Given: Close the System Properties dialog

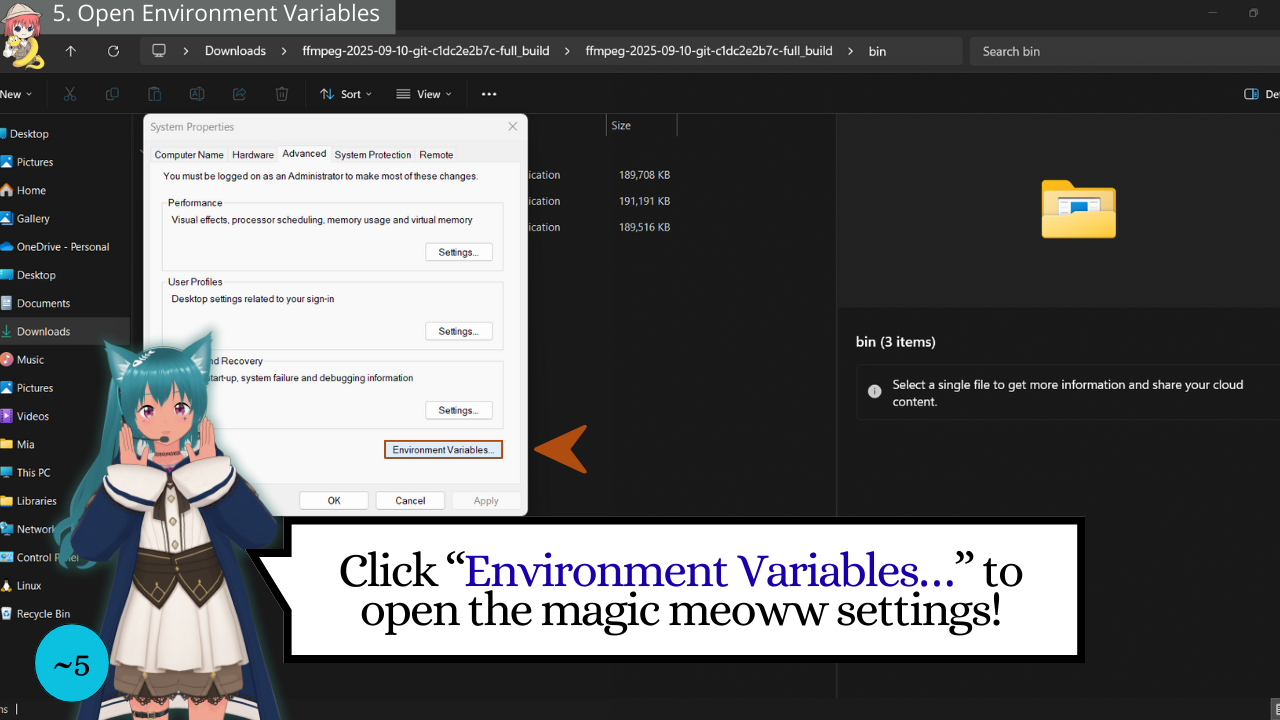Looking at the screenshot, I should (x=513, y=127).
